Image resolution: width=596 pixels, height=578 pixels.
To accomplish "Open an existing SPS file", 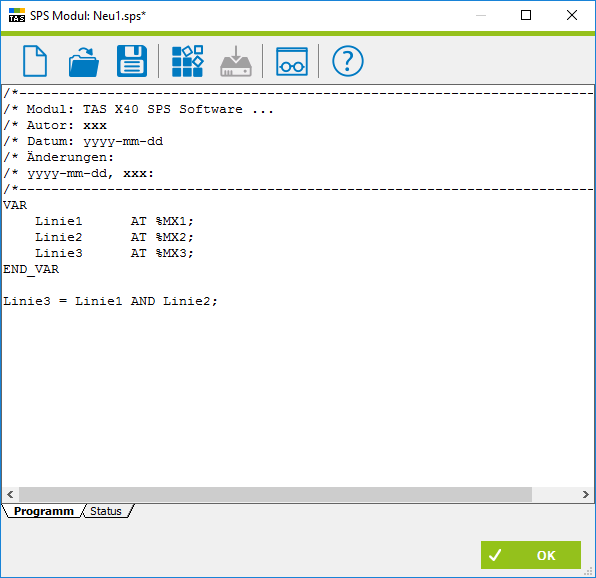I will pyautogui.click(x=84, y=62).
